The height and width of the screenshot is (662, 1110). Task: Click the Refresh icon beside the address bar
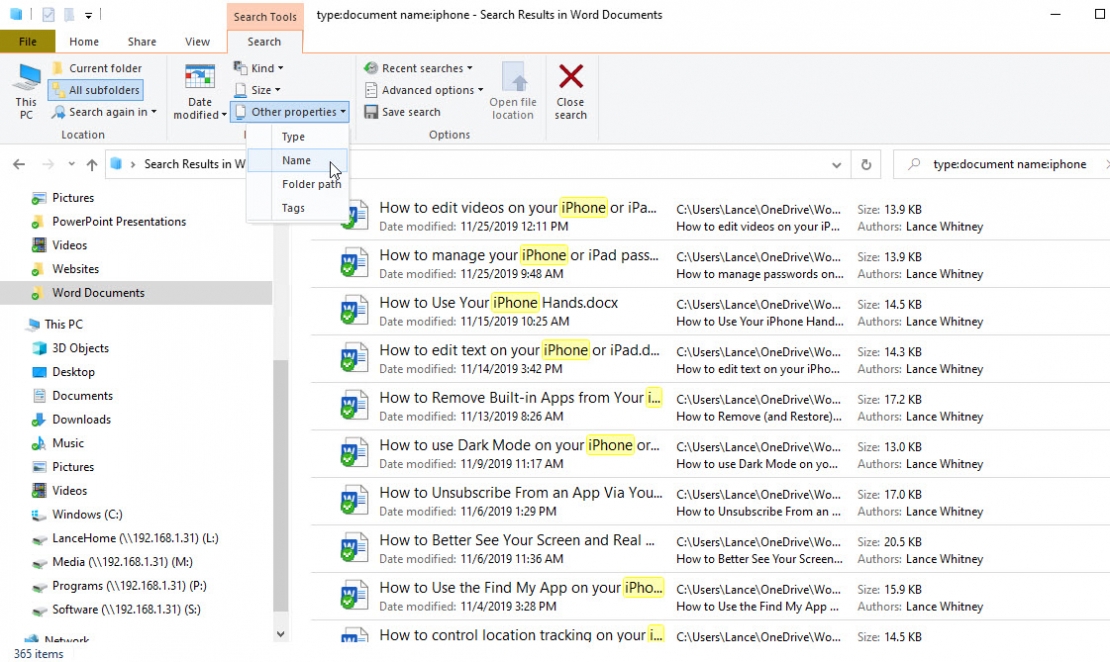(866, 163)
